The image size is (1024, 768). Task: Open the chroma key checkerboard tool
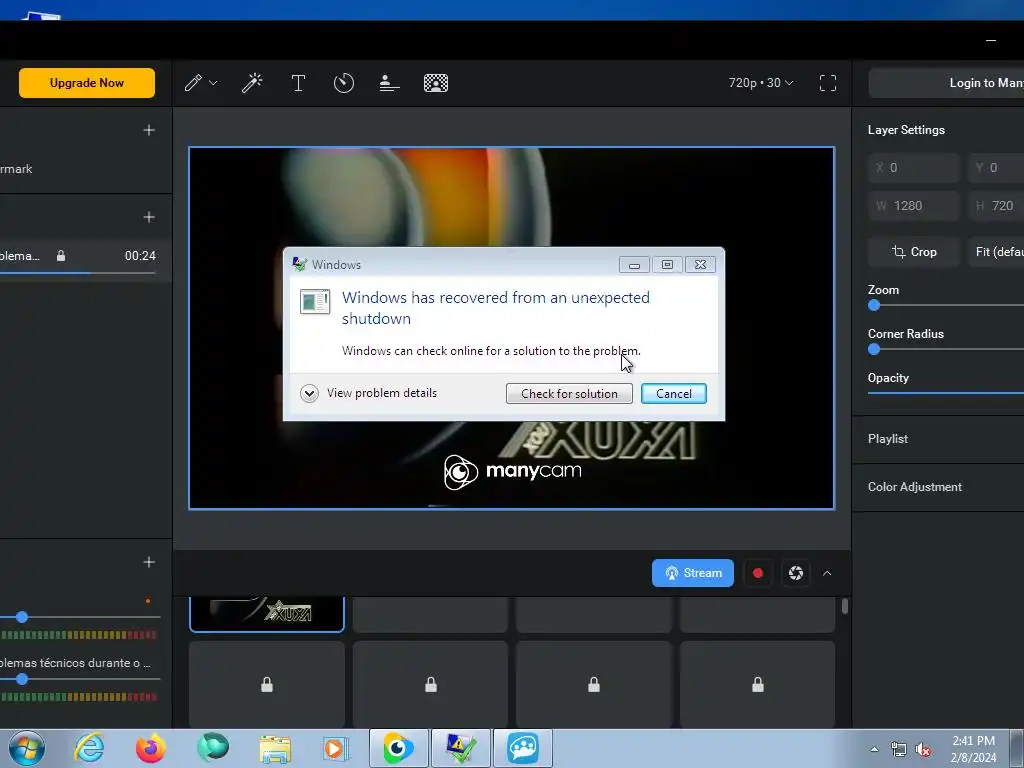coord(436,83)
